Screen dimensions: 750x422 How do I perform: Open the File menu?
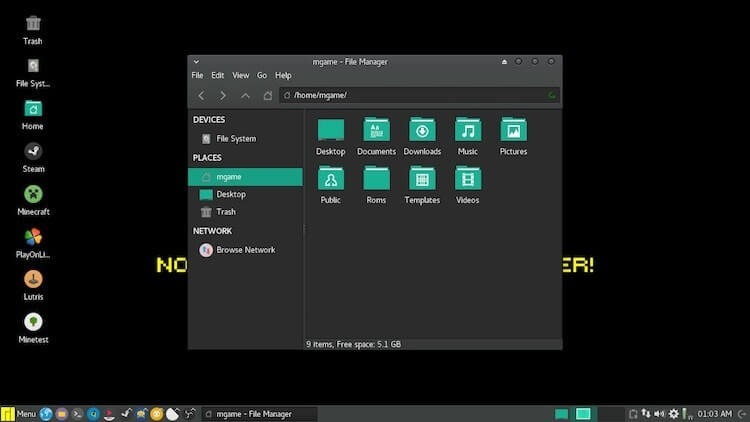click(197, 75)
